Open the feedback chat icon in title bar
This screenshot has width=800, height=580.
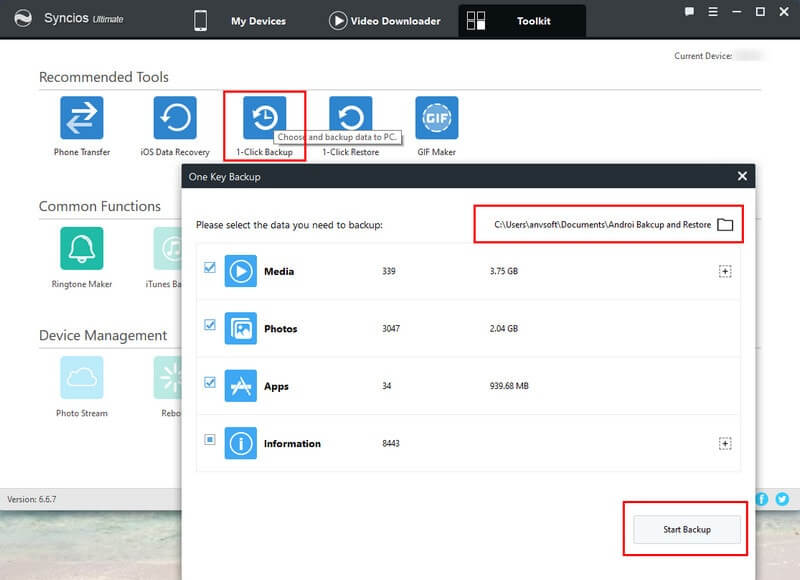pyautogui.click(x=689, y=12)
